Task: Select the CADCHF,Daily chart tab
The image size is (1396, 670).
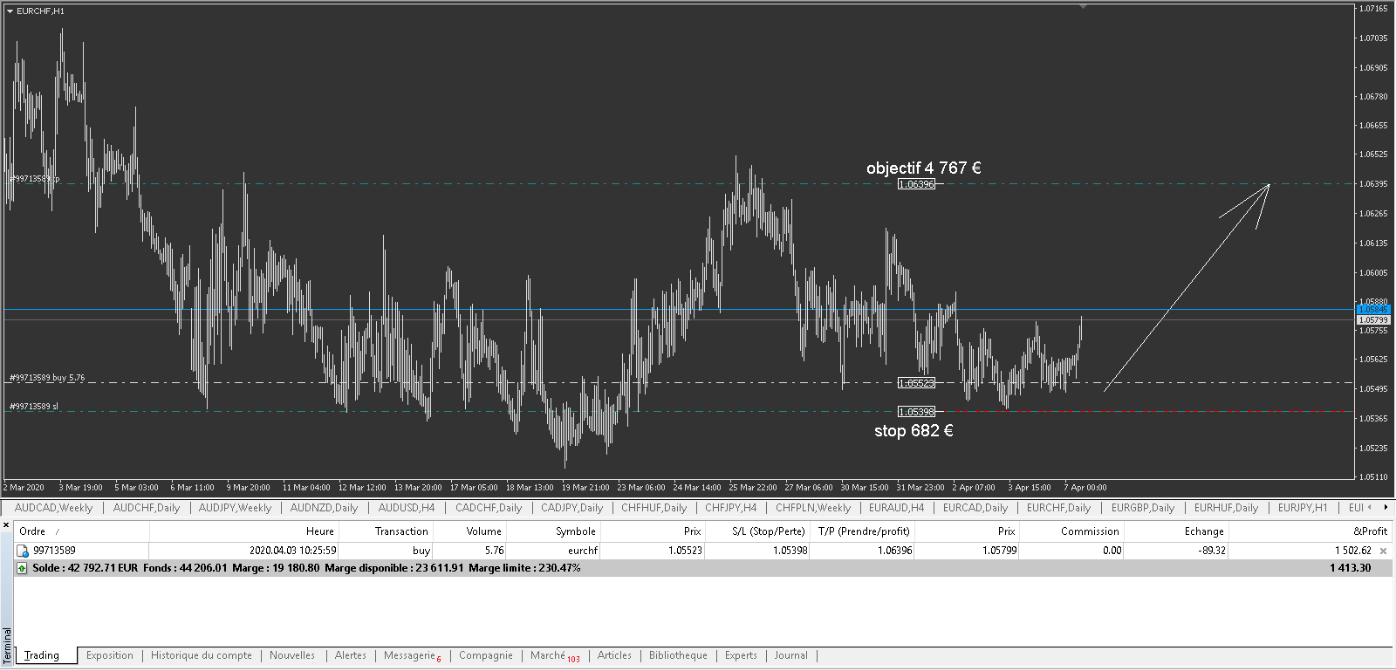Action: point(488,508)
